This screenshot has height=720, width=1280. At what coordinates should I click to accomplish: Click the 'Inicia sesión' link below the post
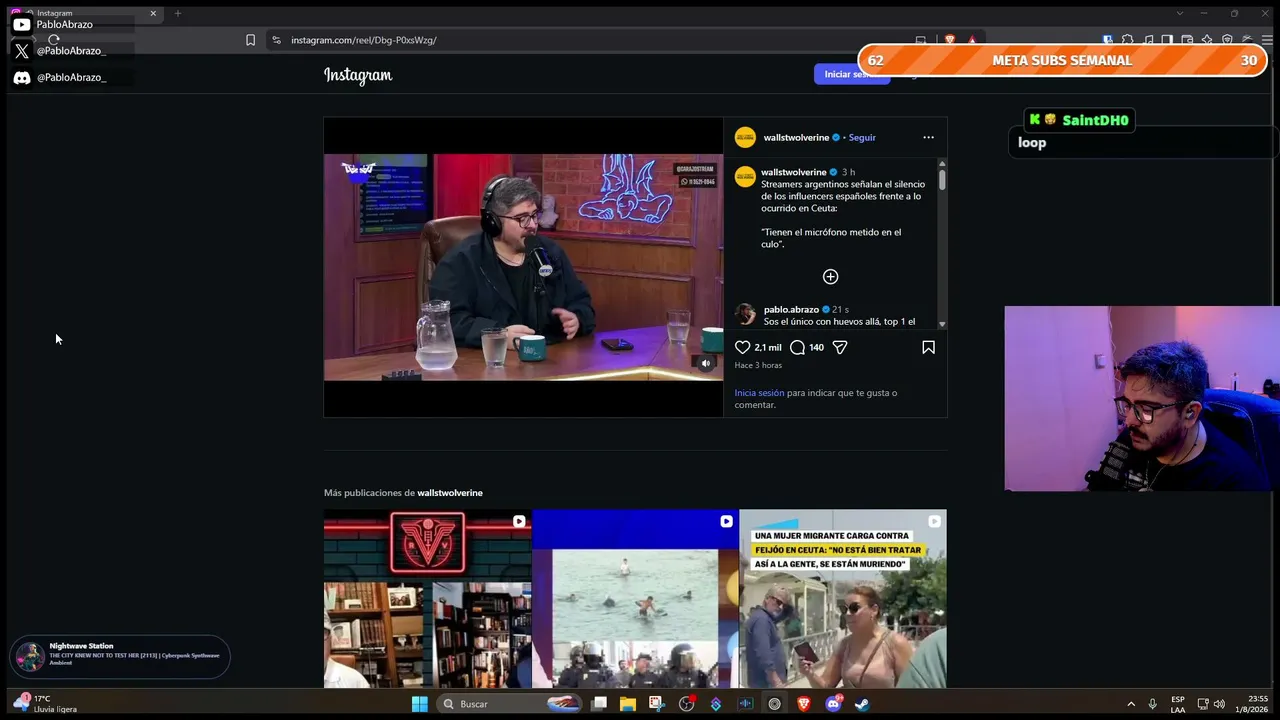click(759, 393)
